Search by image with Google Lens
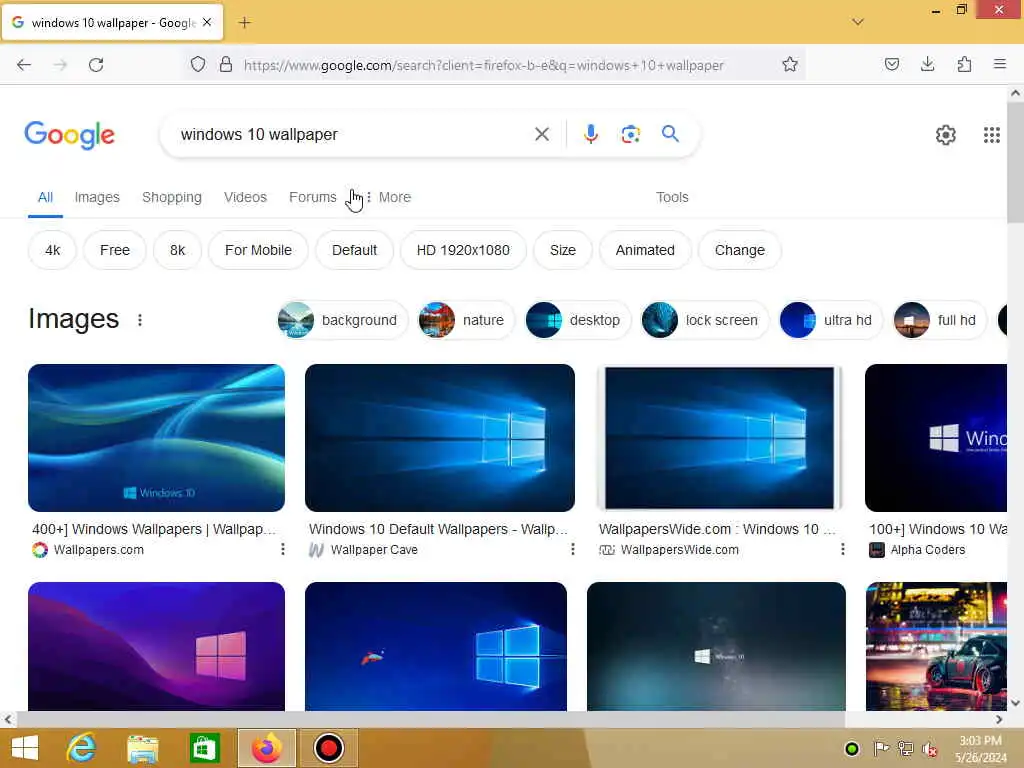Image resolution: width=1024 pixels, height=768 pixels. [630, 135]
